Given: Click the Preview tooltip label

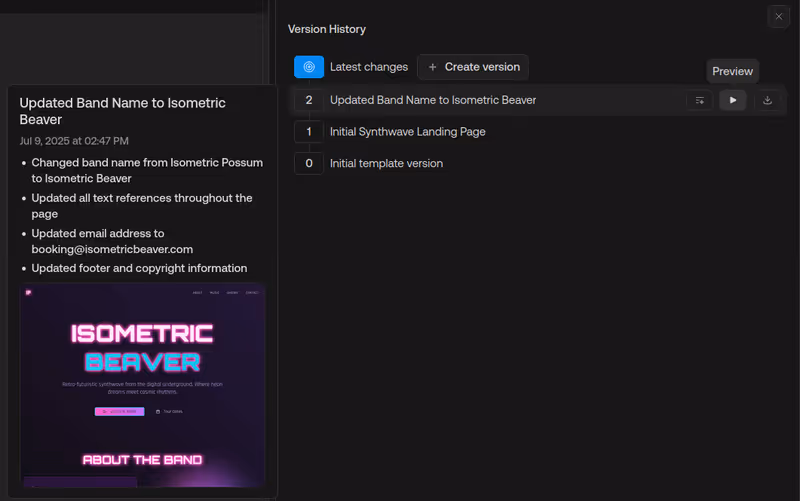Looking at the screenshot, I should 732,71.
